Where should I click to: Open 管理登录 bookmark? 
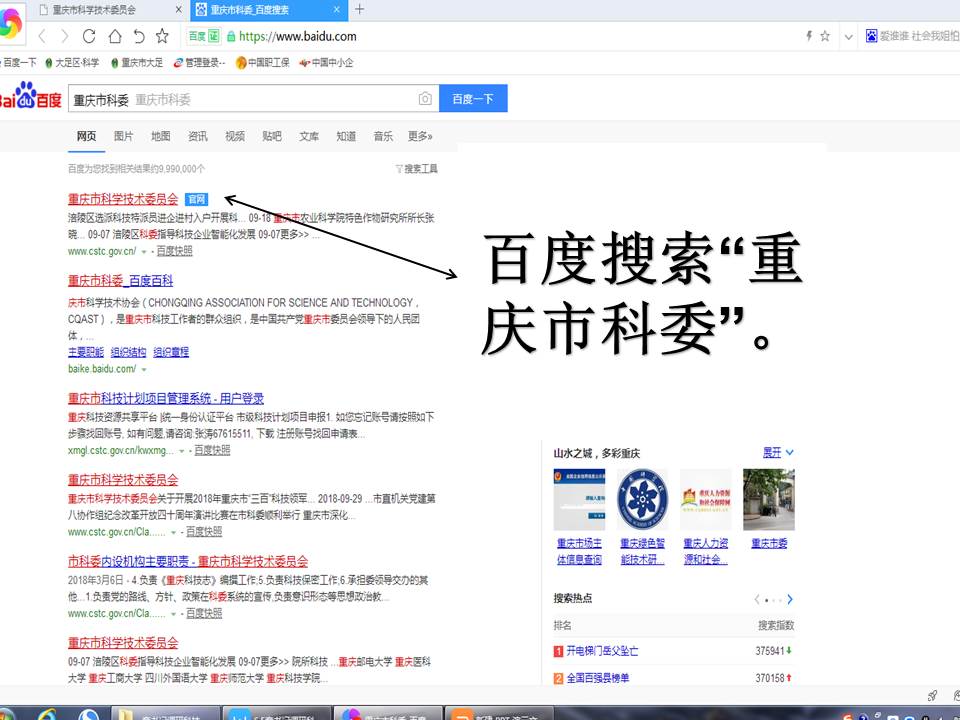[x=200, y=62]
